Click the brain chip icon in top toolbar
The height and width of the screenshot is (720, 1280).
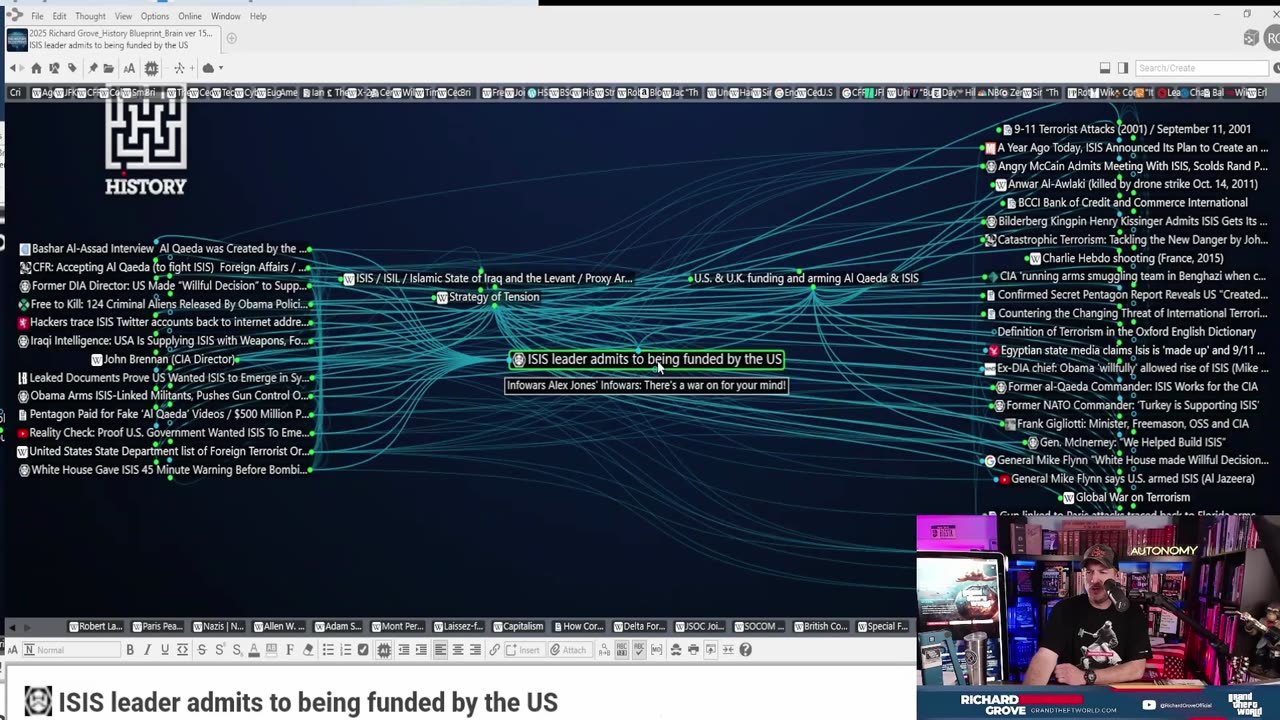coord(151,68)
